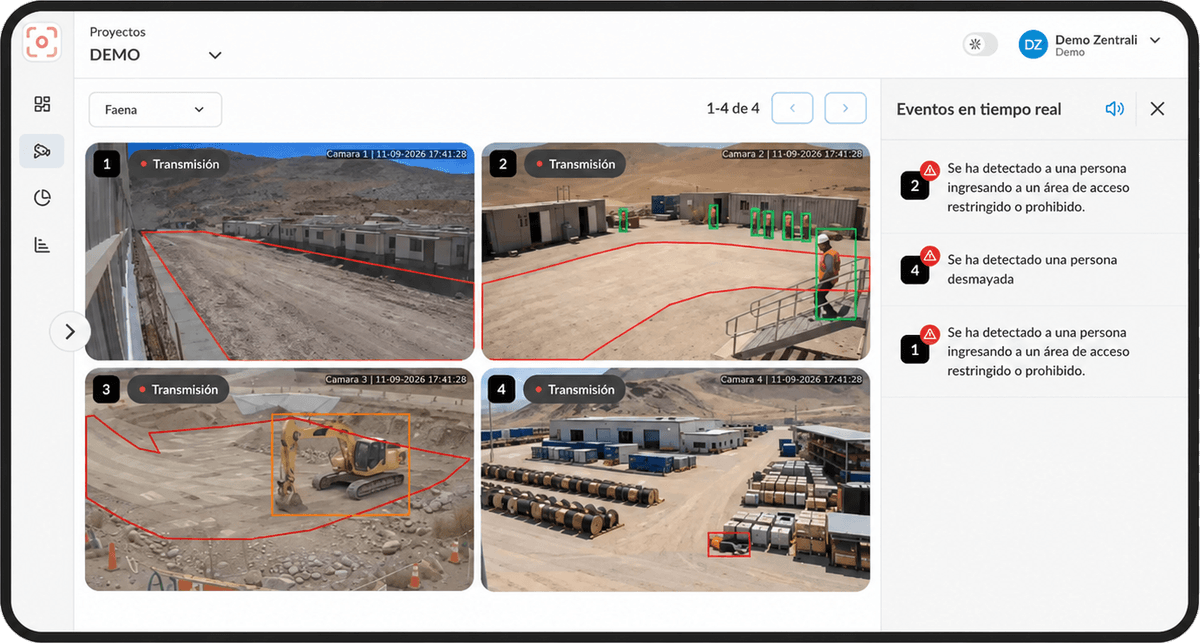
Task: Select the camera surveillance icon in sidebar
Action: pos(42,151)
